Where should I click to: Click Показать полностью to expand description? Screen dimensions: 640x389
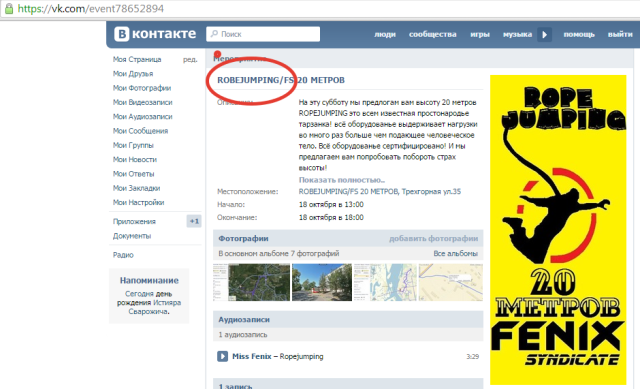click(342, 180)
